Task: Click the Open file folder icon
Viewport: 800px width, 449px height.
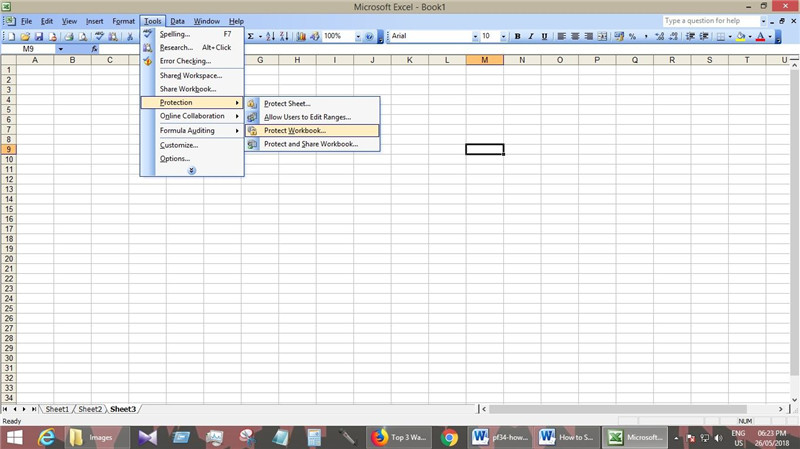Action: tap(25, 36)
